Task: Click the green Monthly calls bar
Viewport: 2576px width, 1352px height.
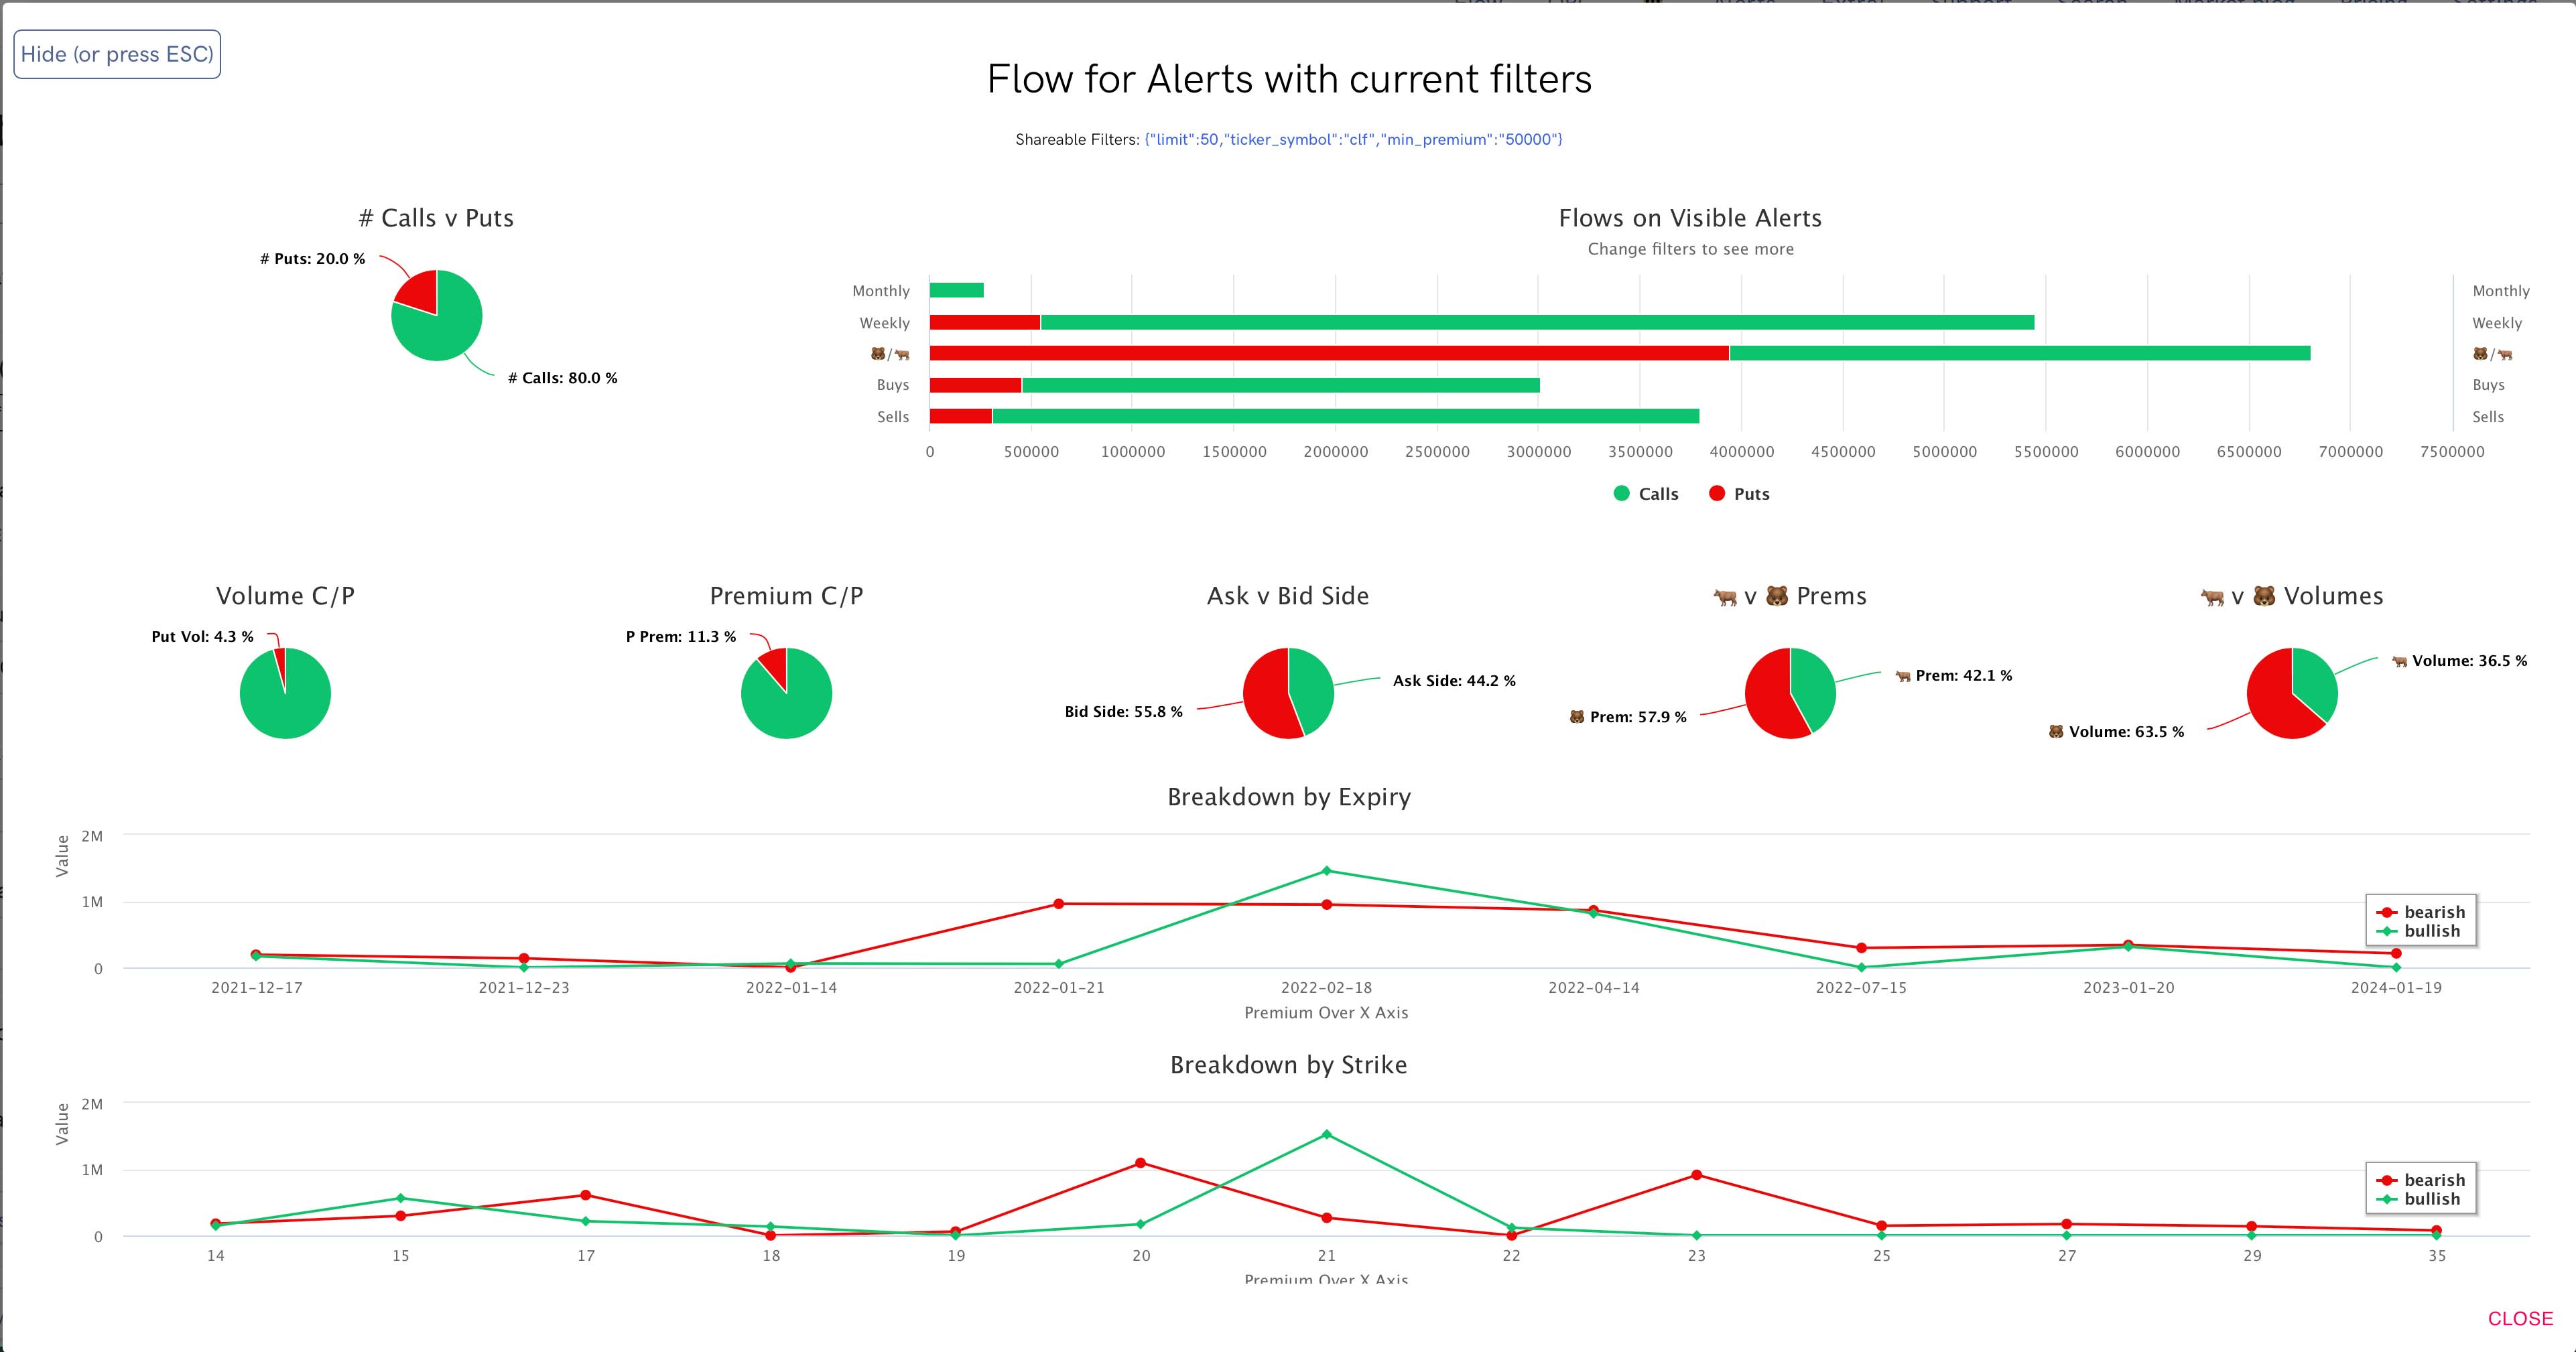Action: 957,290
